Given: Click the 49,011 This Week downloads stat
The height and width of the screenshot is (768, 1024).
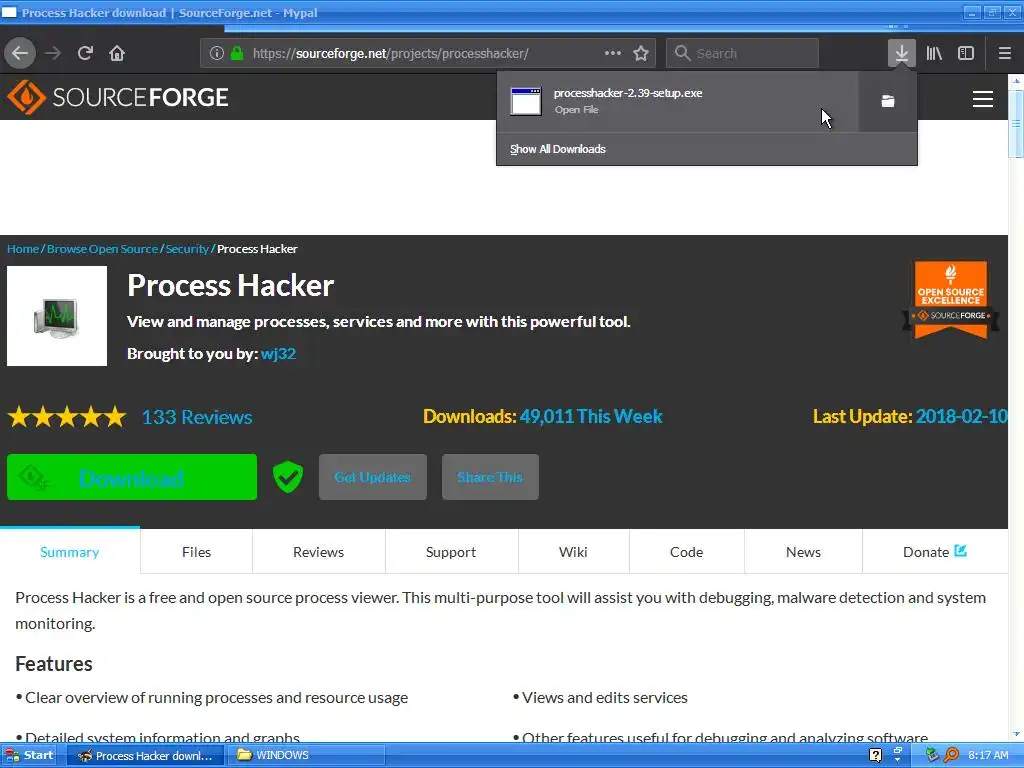Looking at the screenshot, I should (591, 416).
